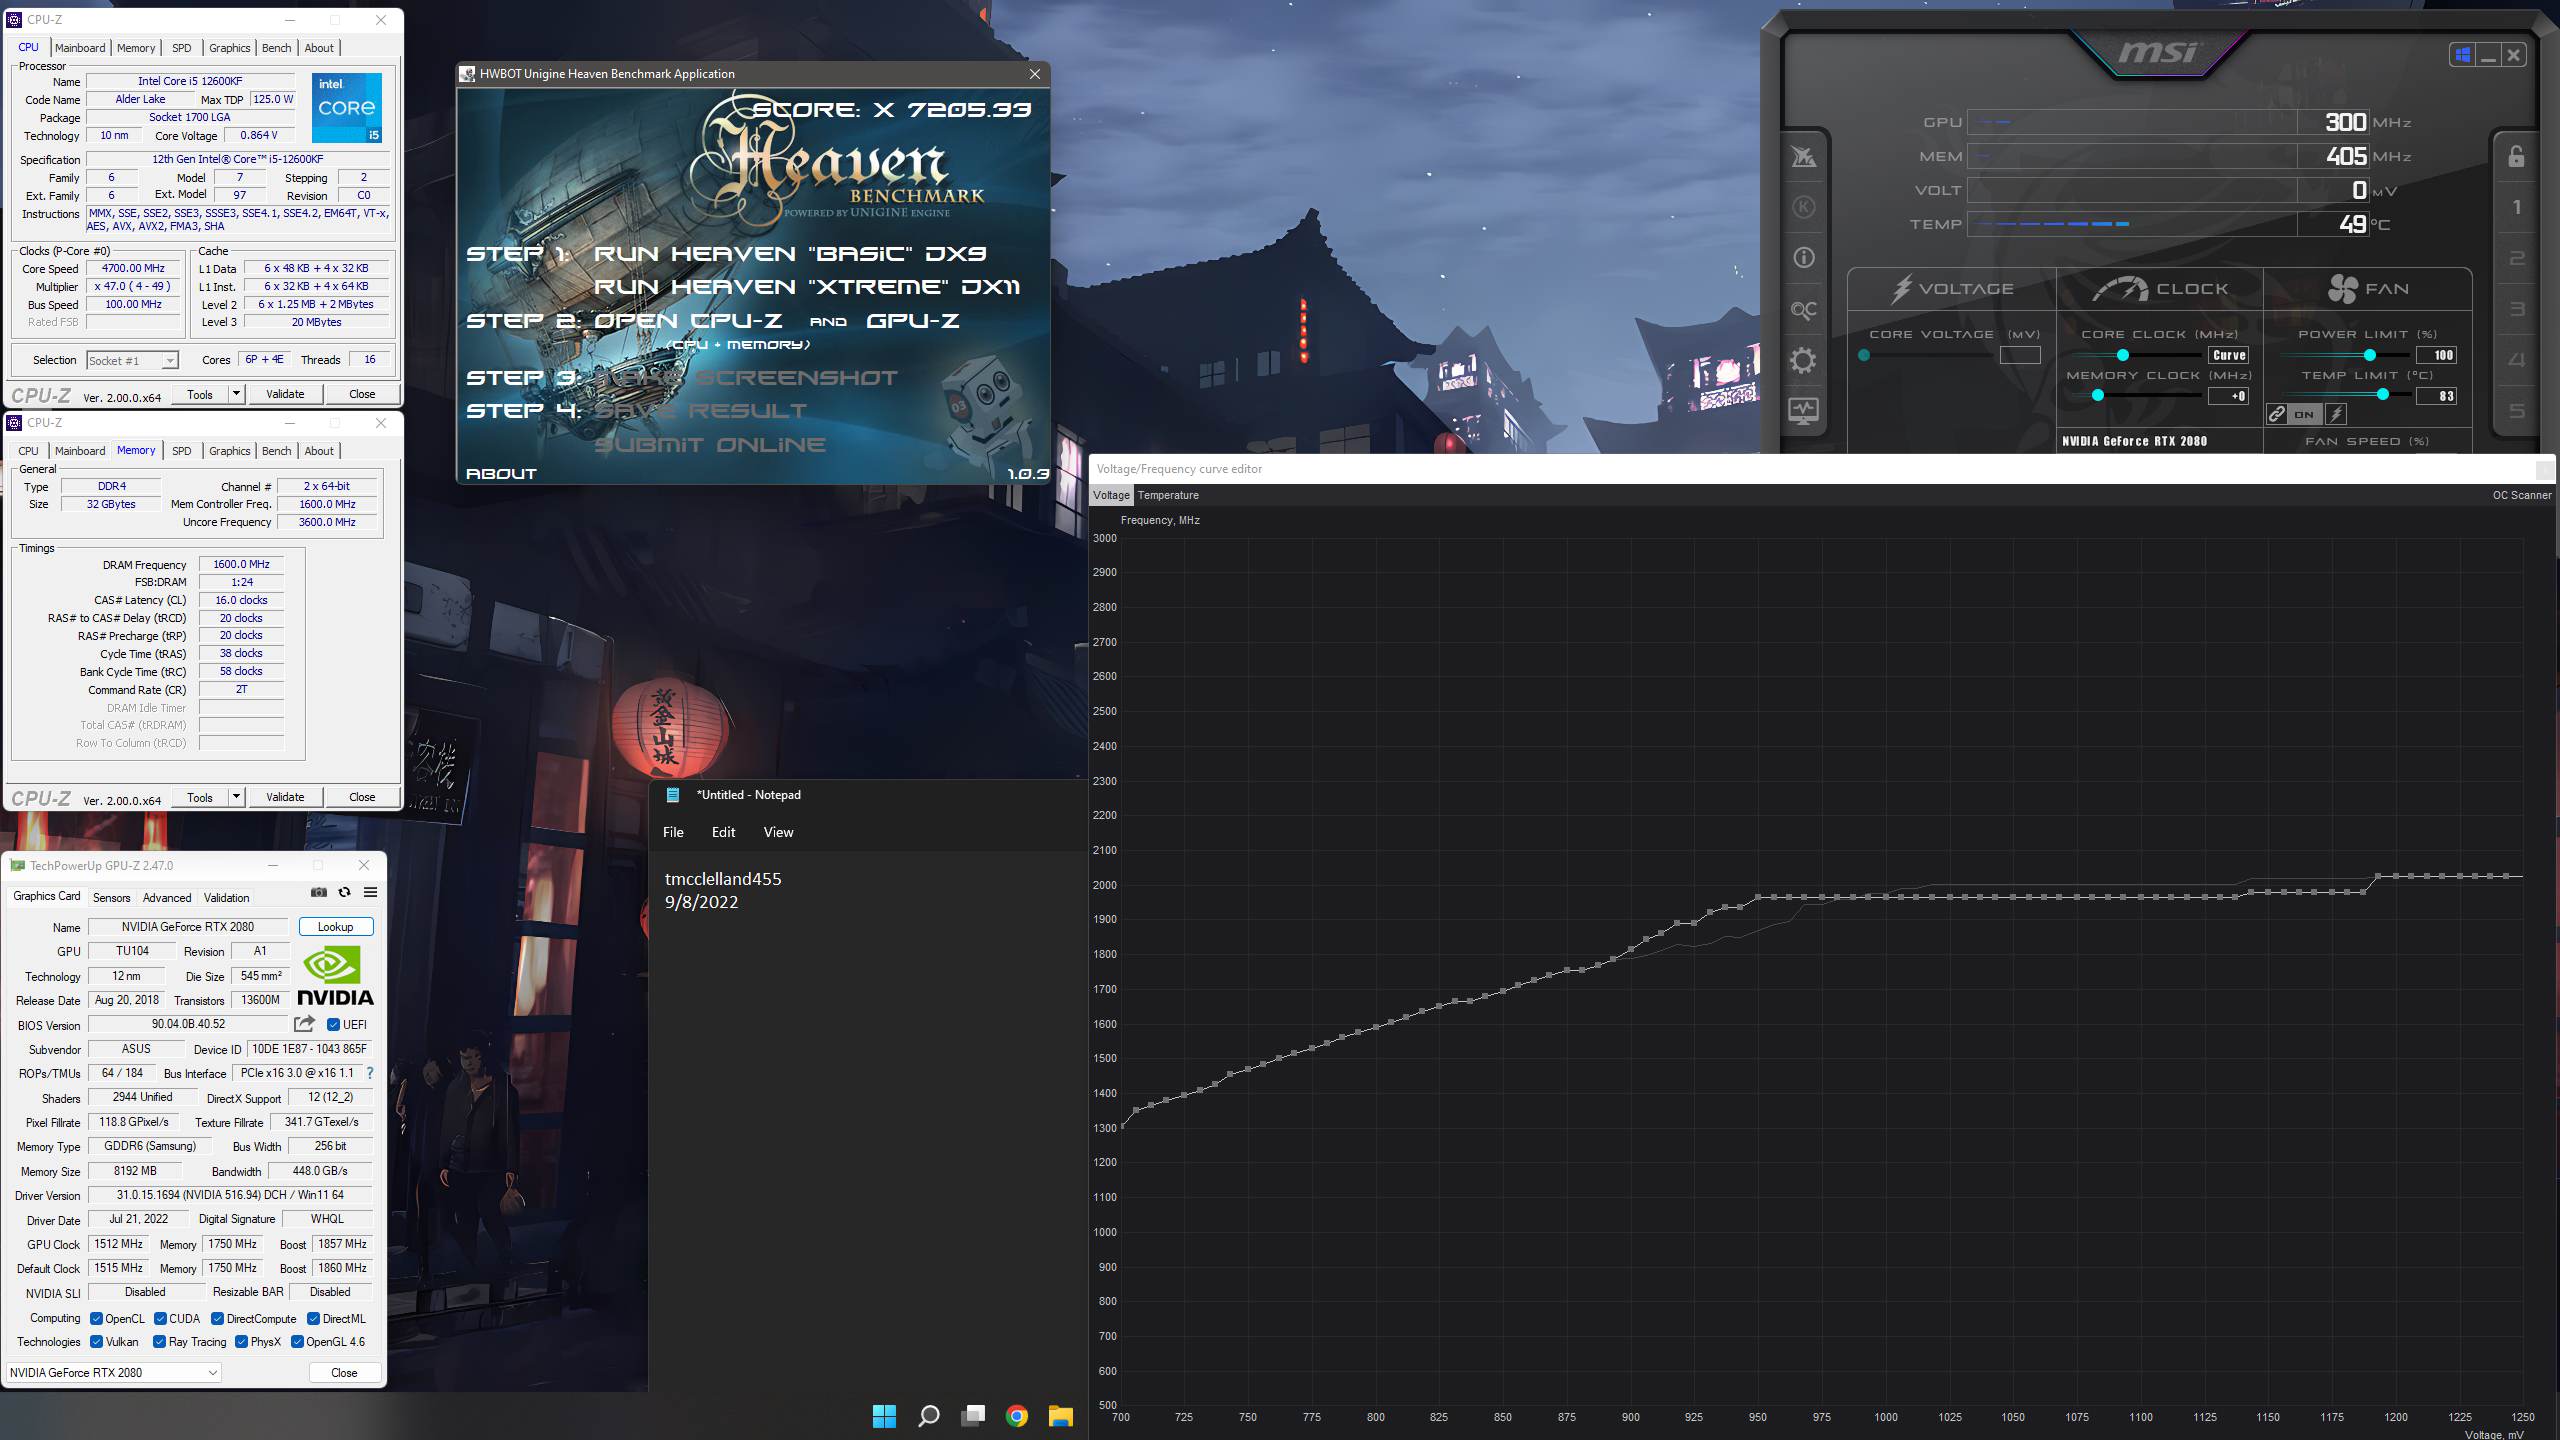Click Run Heaven Xtreme DX11
This screenshot has height=1440, width=2560.
click(x=807, y=287)
